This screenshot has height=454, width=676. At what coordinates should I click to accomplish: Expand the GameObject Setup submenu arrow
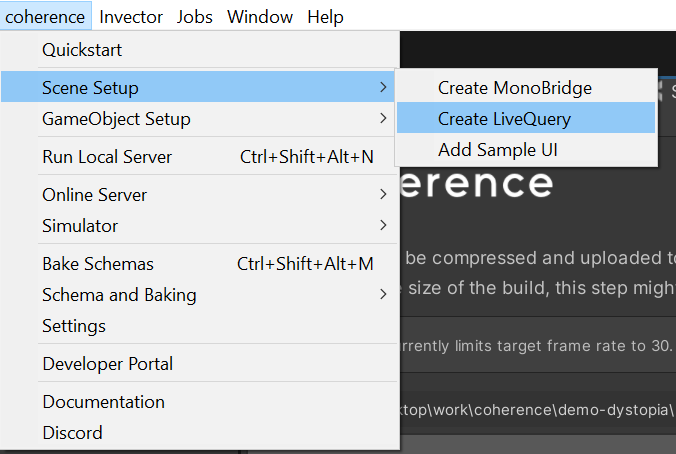coord(383,118)
